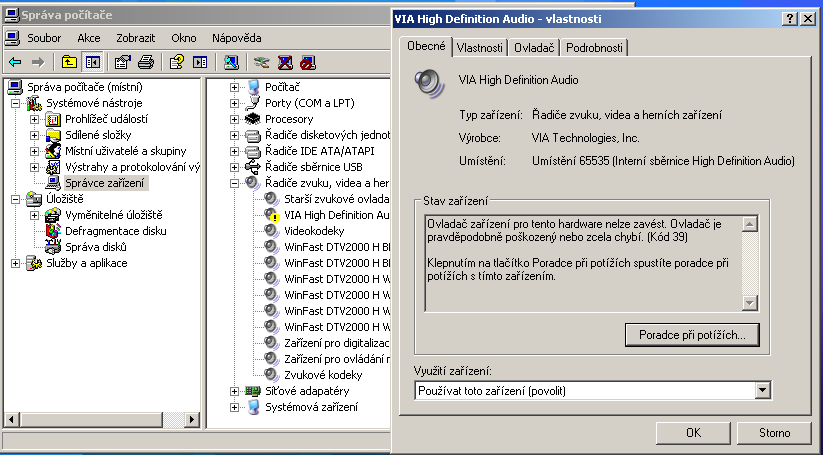Image resolution: width=823 pixels, height=455 pixels.
Task: Select Vyměnitelné úložiště tree item
Action: pos(113,215)
